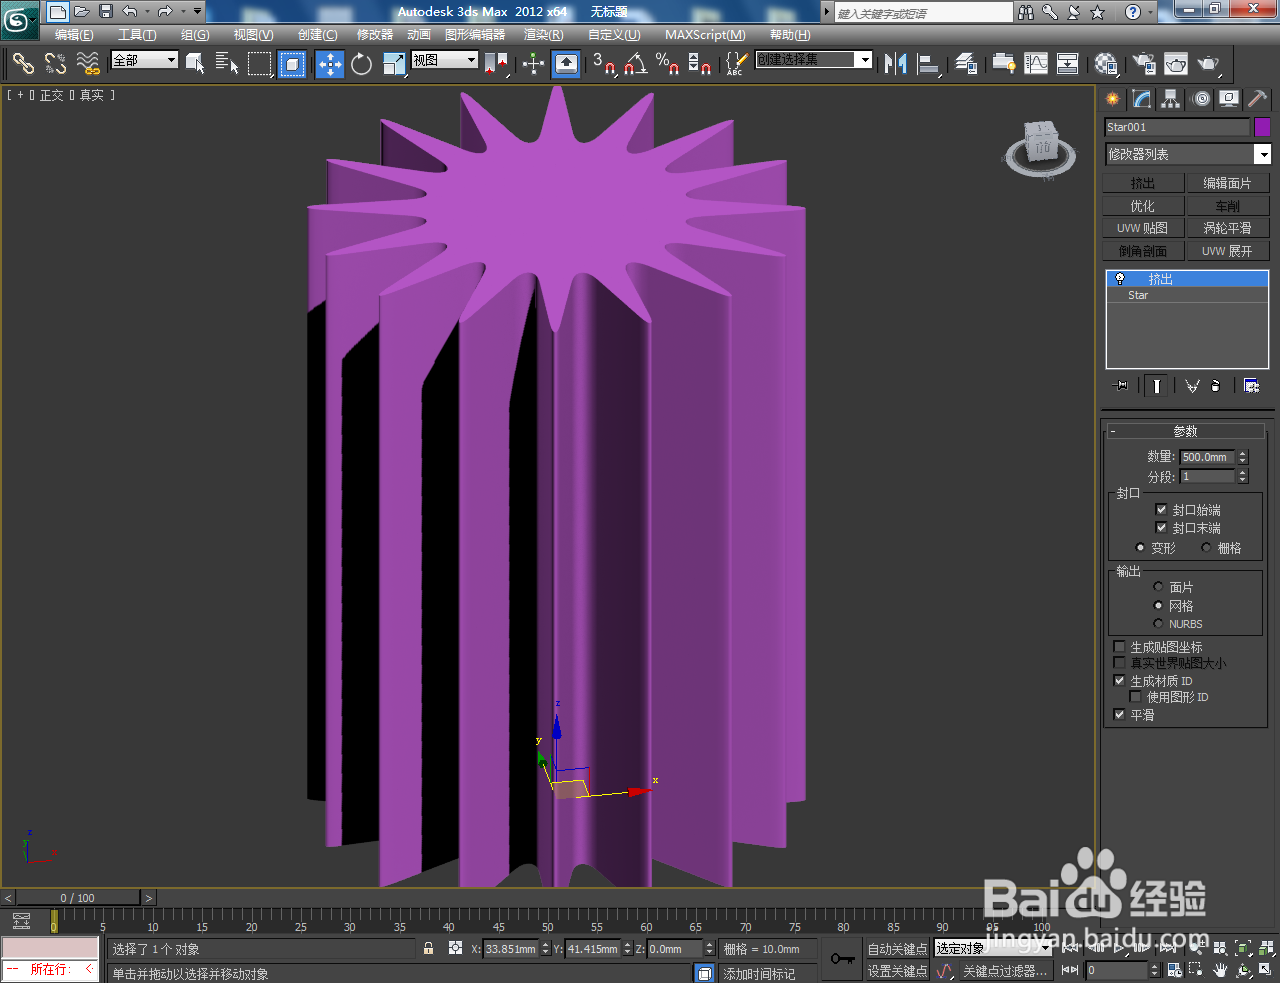Click the time slider 0 / 100 handle
Screen dimensions: 1280x983
point(78,897)
